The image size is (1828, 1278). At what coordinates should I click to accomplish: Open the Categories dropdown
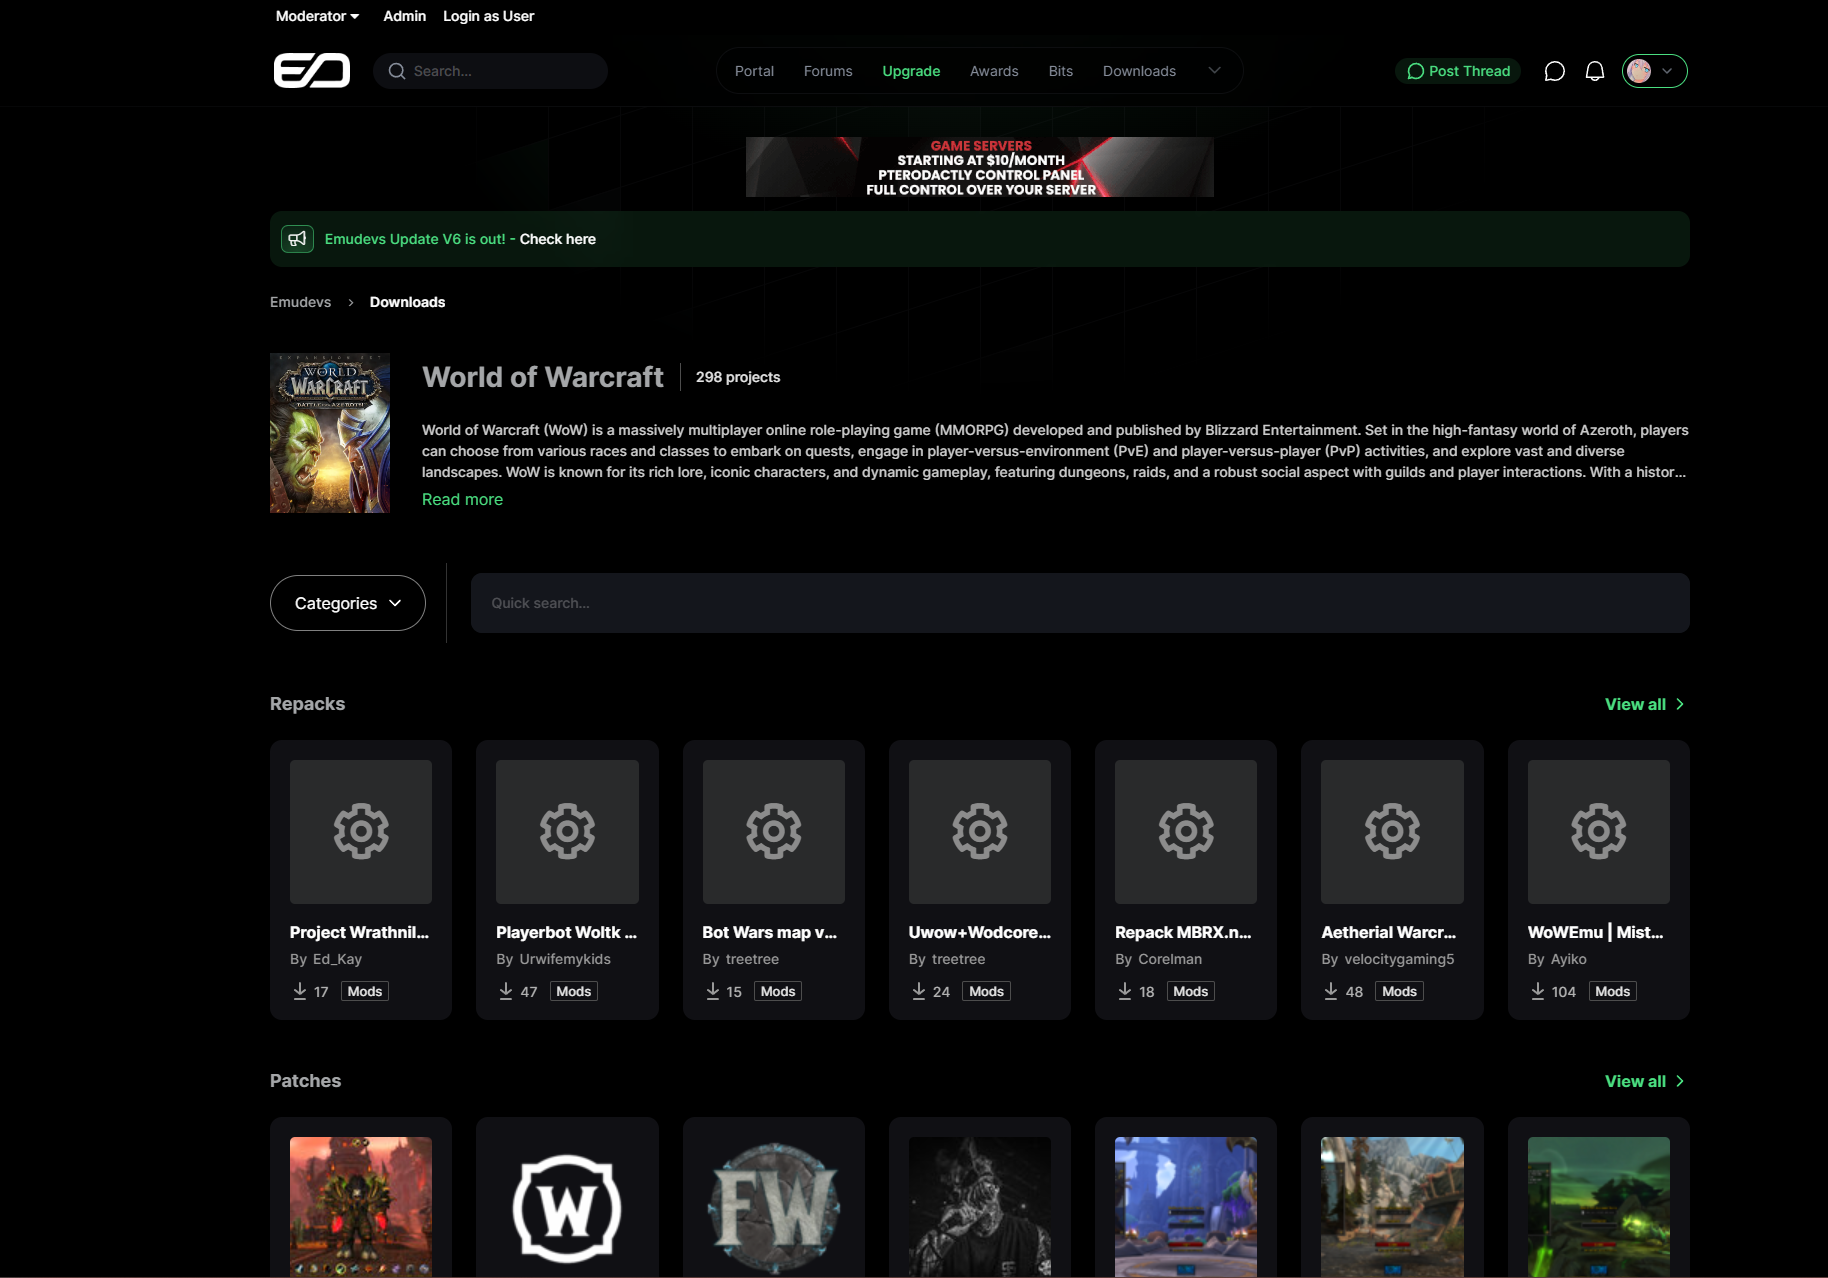pos(347,603)
